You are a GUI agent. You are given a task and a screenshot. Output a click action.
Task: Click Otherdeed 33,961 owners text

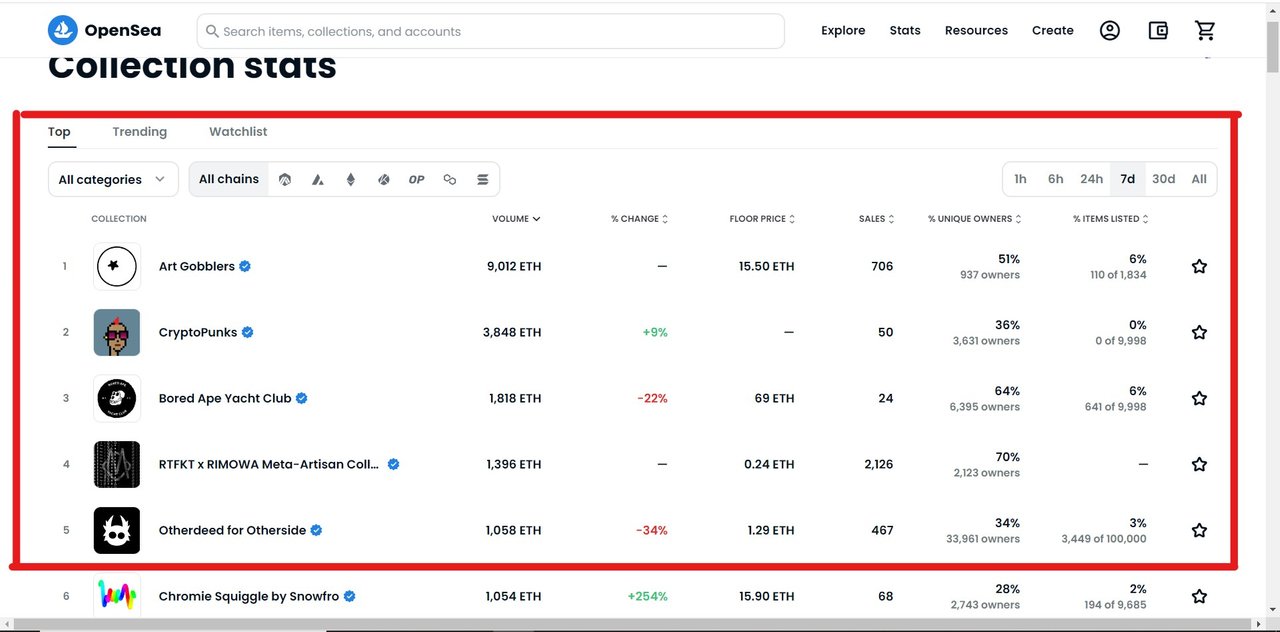[981, 539]
